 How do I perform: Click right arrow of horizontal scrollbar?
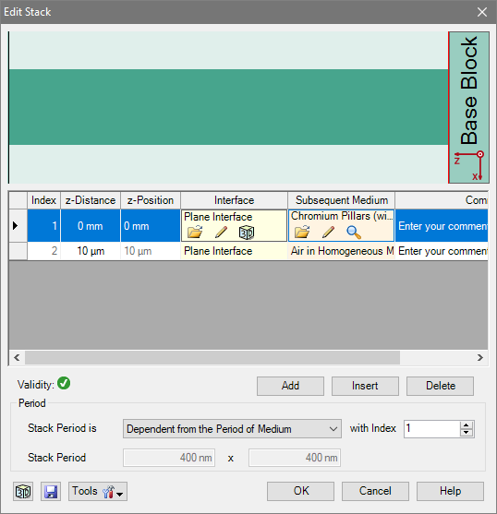click(x=480, y=358)
